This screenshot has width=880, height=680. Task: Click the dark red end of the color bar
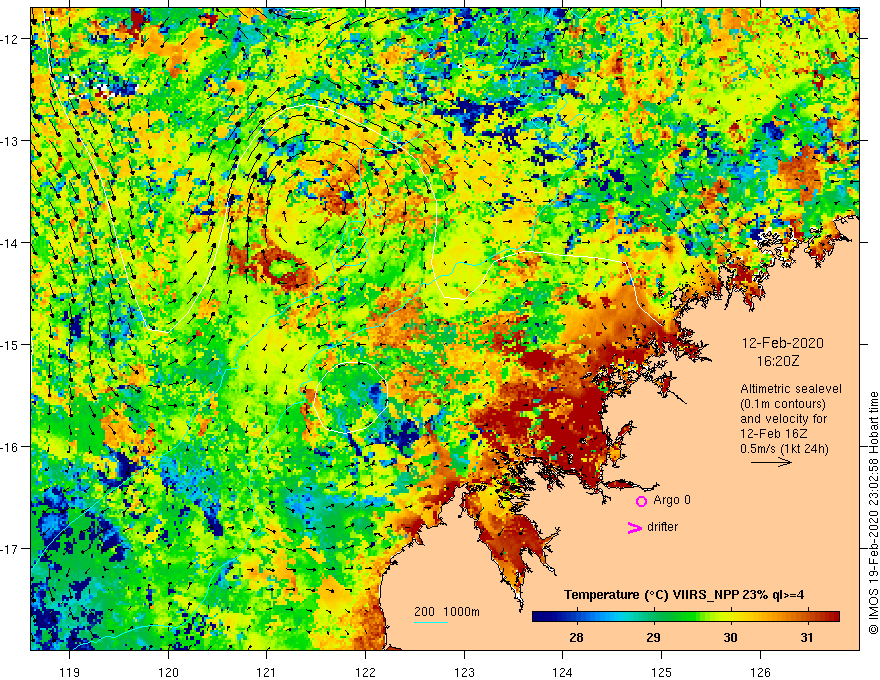click(x=832, y=616)
